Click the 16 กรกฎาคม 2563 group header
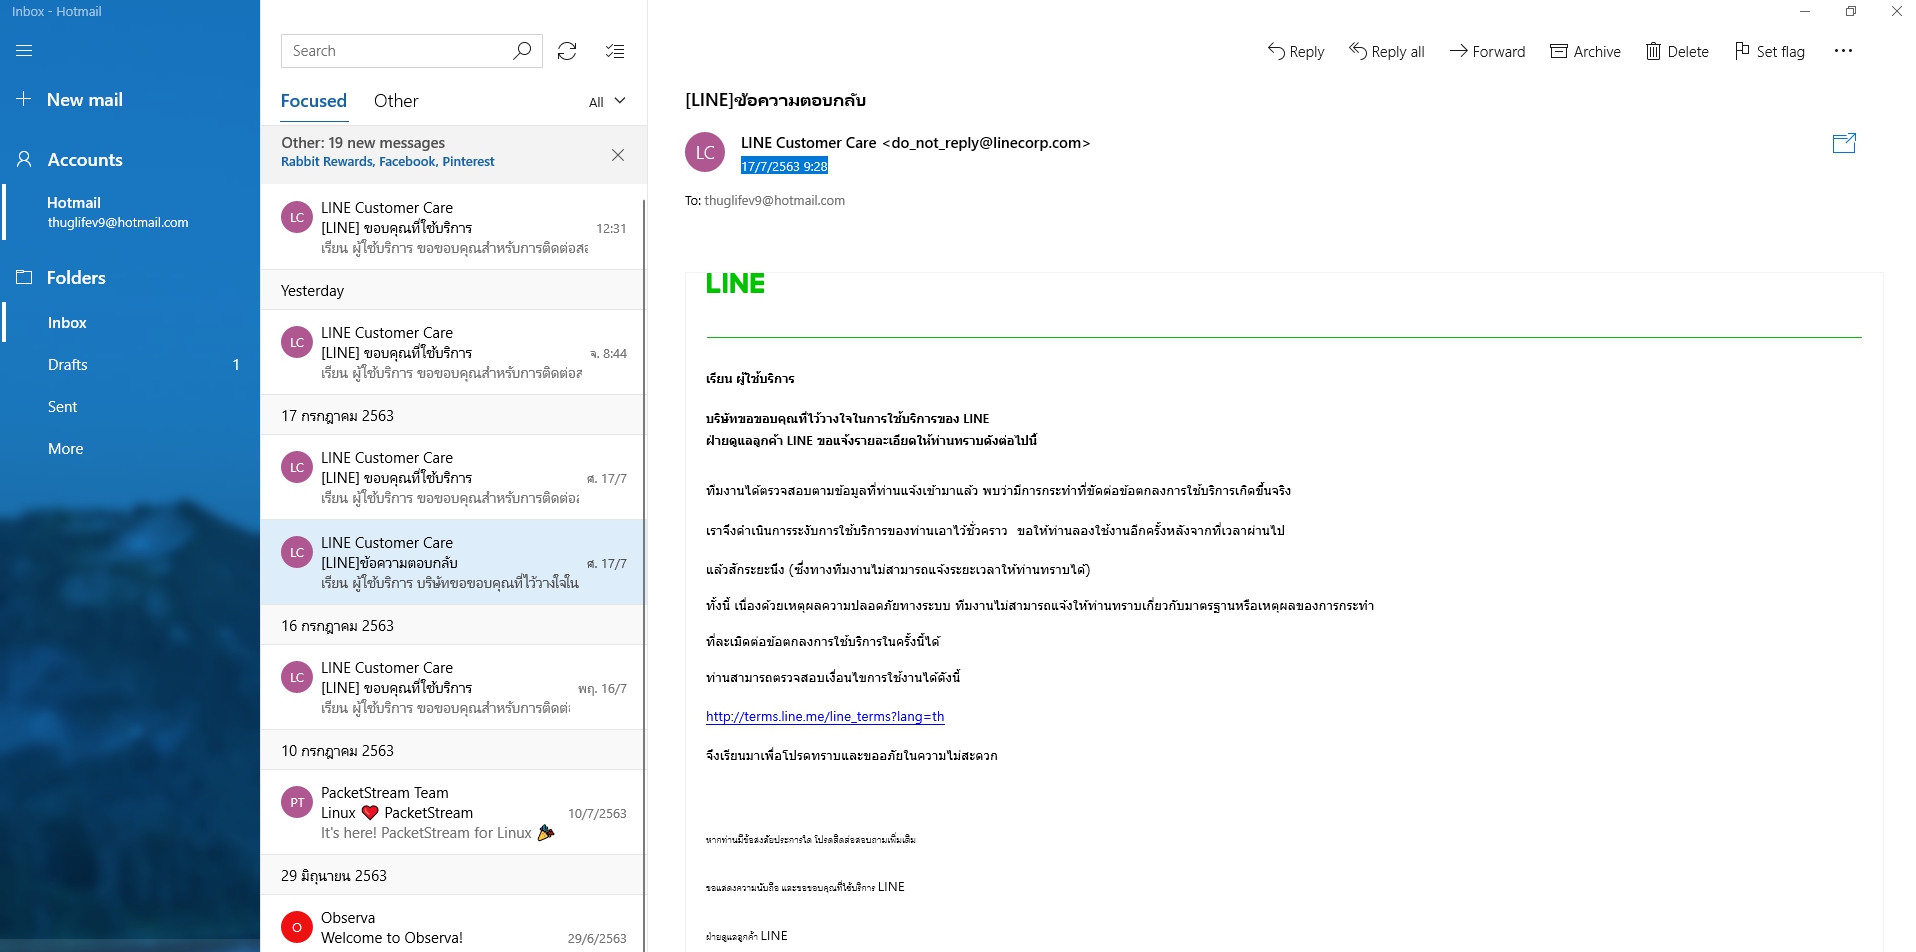Image resolution: width=1916 pixels, height=952 pixels. point(453,625)
